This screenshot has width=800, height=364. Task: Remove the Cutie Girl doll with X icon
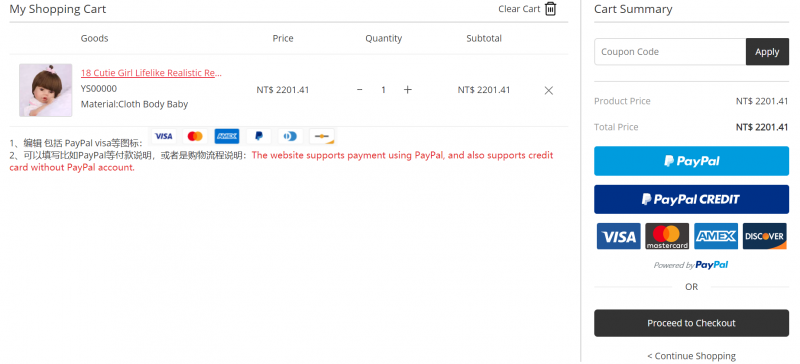point(548,90)
